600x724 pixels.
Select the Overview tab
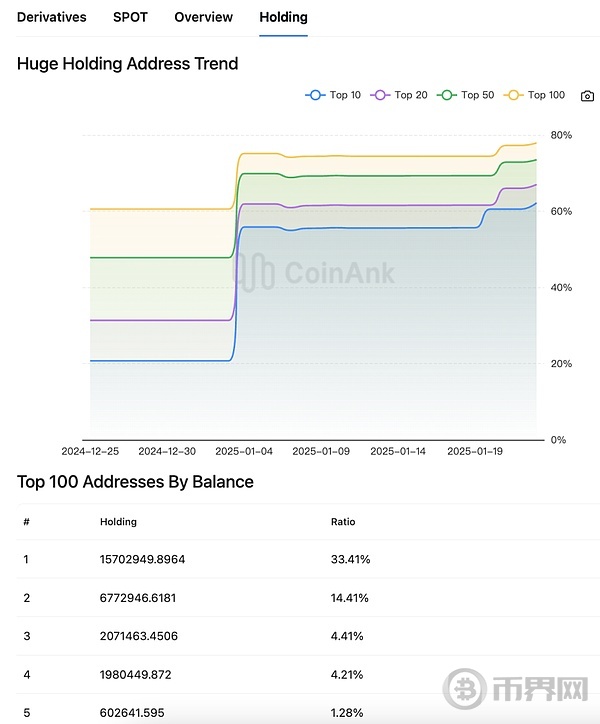coord(203,17)
